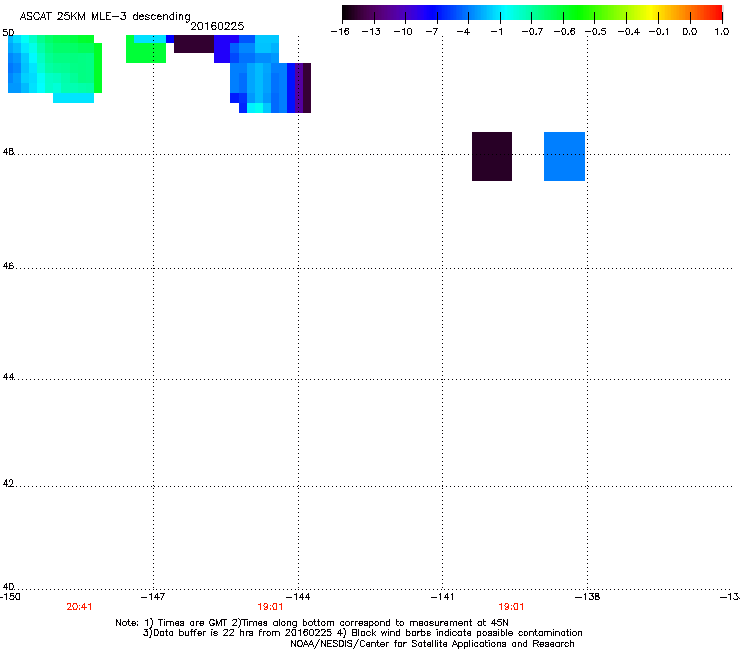
Task: Click the latitude label 40
Action: (8, 586)
